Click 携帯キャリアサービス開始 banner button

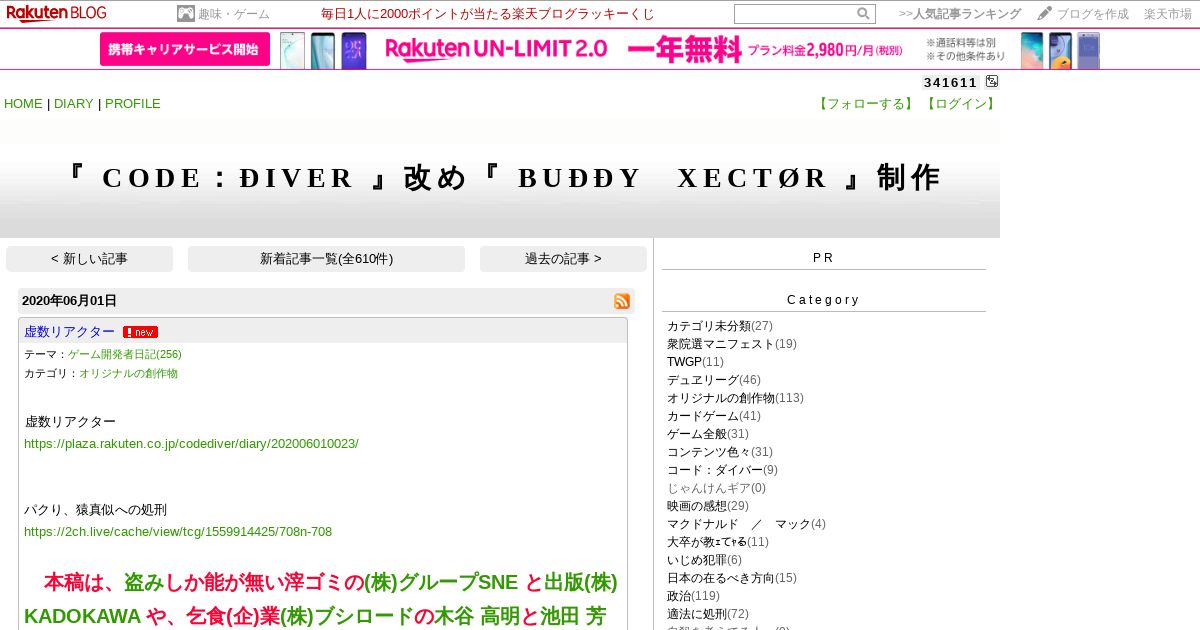(185, 49)
